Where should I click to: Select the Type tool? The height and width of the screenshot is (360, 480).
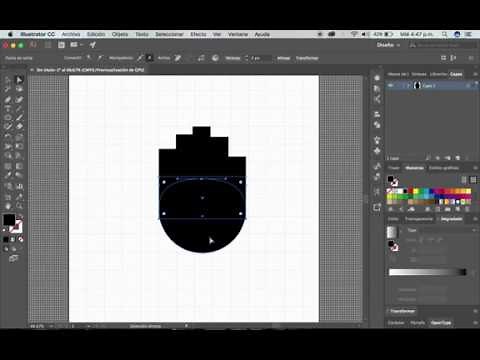point(8,109)
